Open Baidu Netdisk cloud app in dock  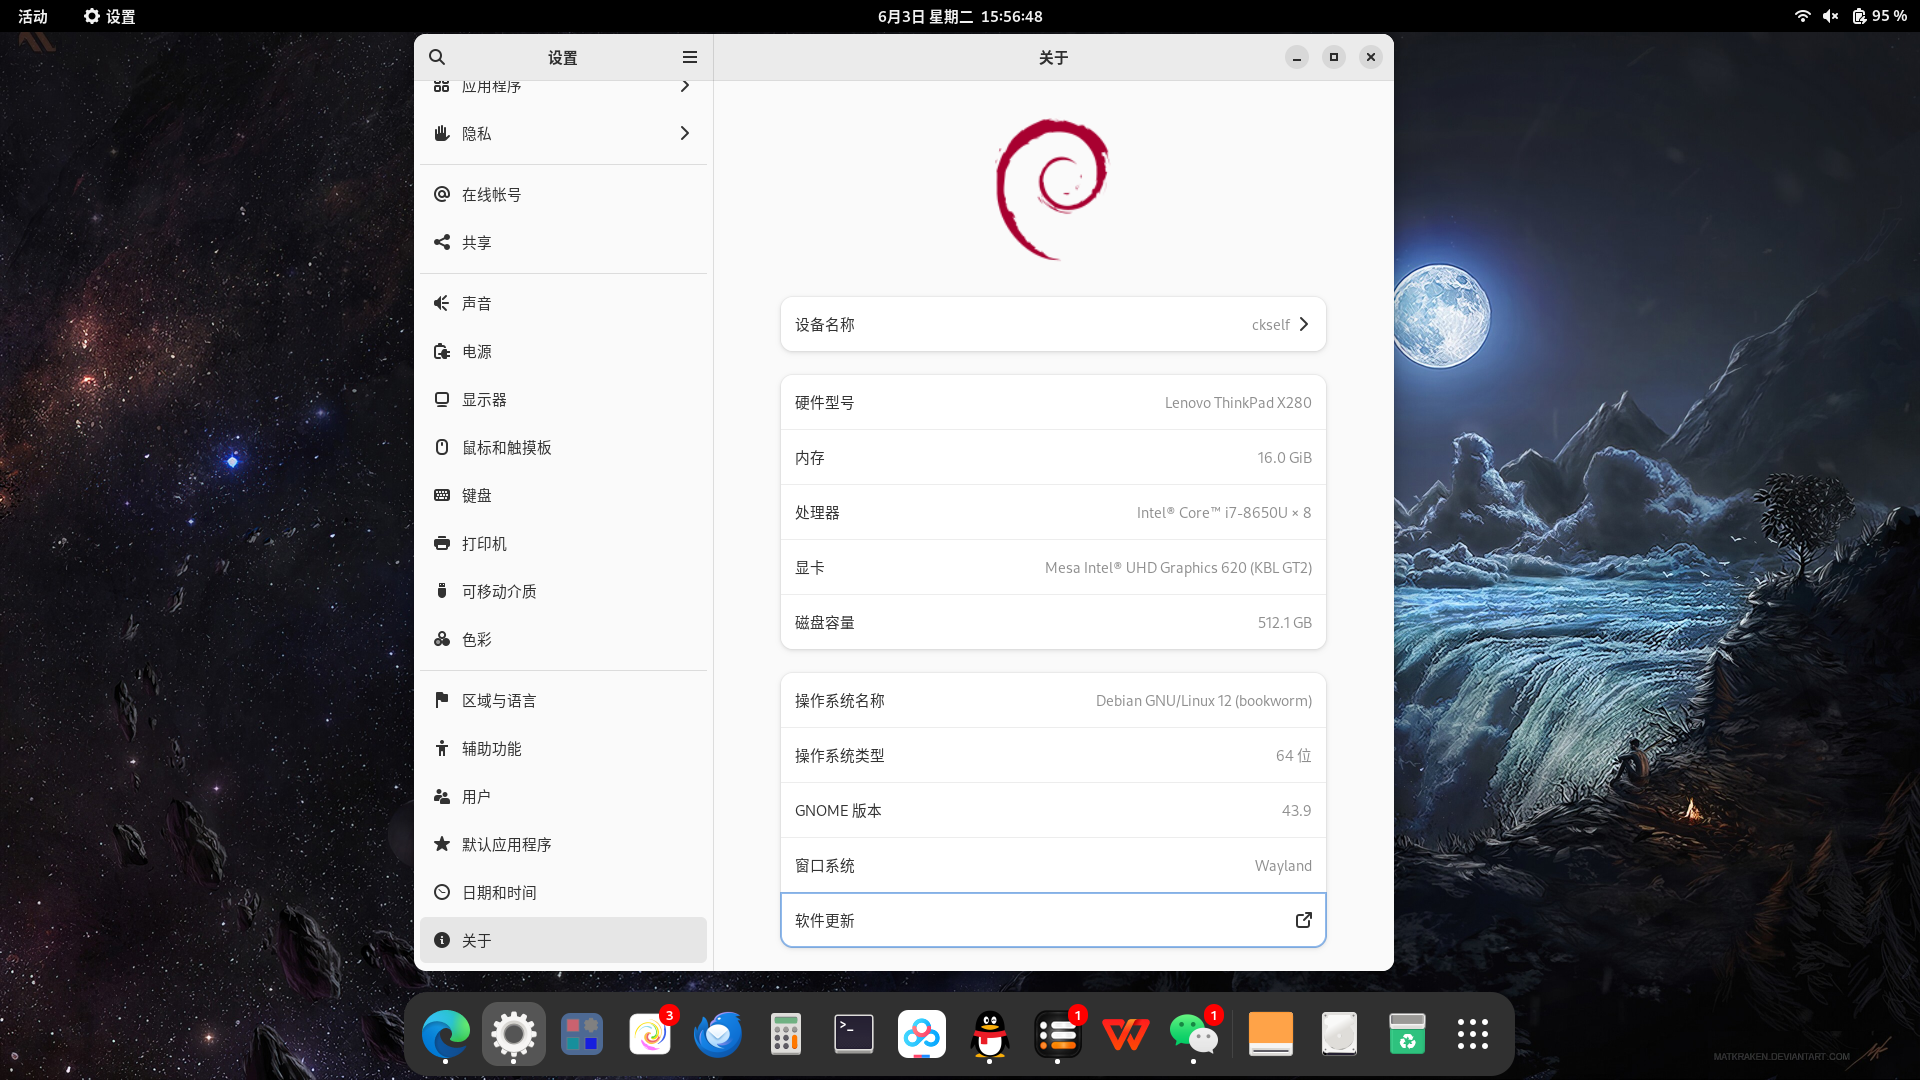[922, 1034]
